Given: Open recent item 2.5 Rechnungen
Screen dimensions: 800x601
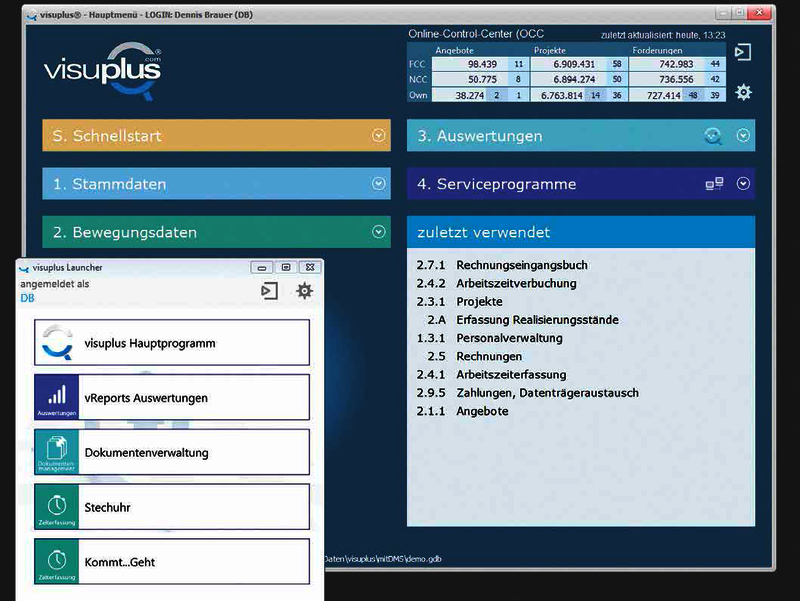Looking at the screenshot, I should pyautogui.click(x=474, y=356).
